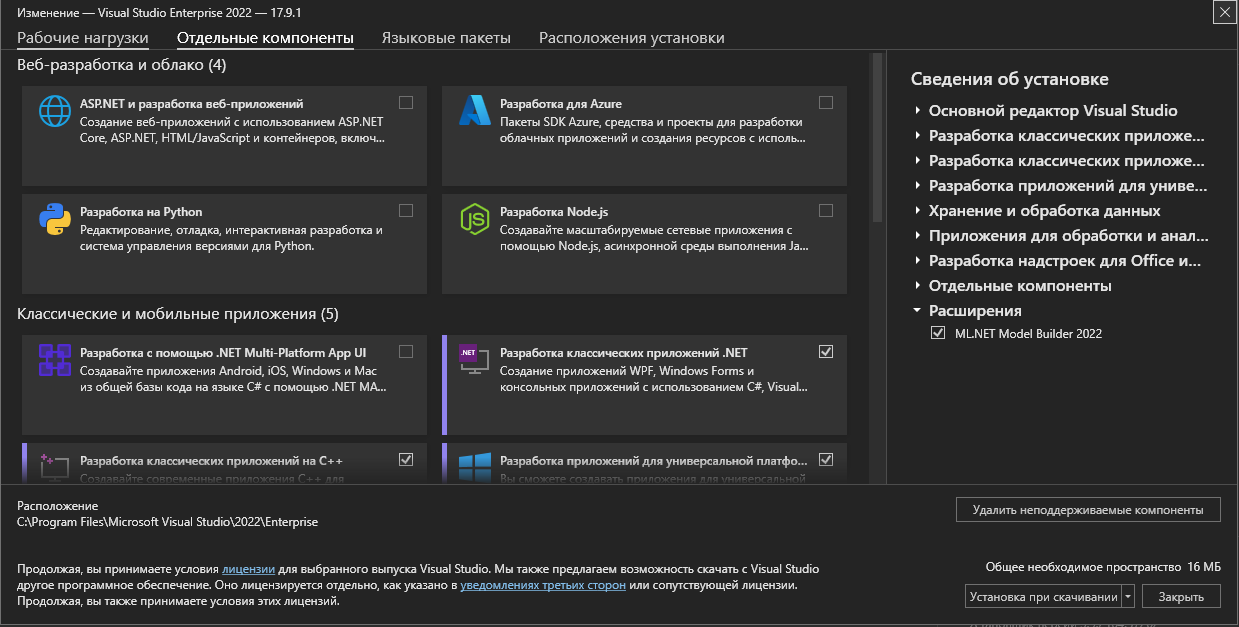
Task: Uncheck ML.NET Model Builder 2022
Action: pos(937,333)
